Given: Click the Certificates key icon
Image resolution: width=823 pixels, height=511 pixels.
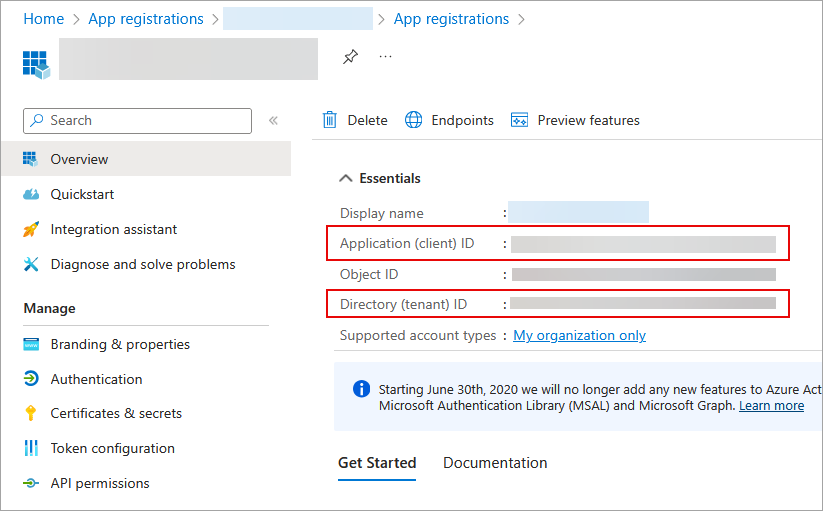Looking at the screenshot, I should (x=30, y=413).
